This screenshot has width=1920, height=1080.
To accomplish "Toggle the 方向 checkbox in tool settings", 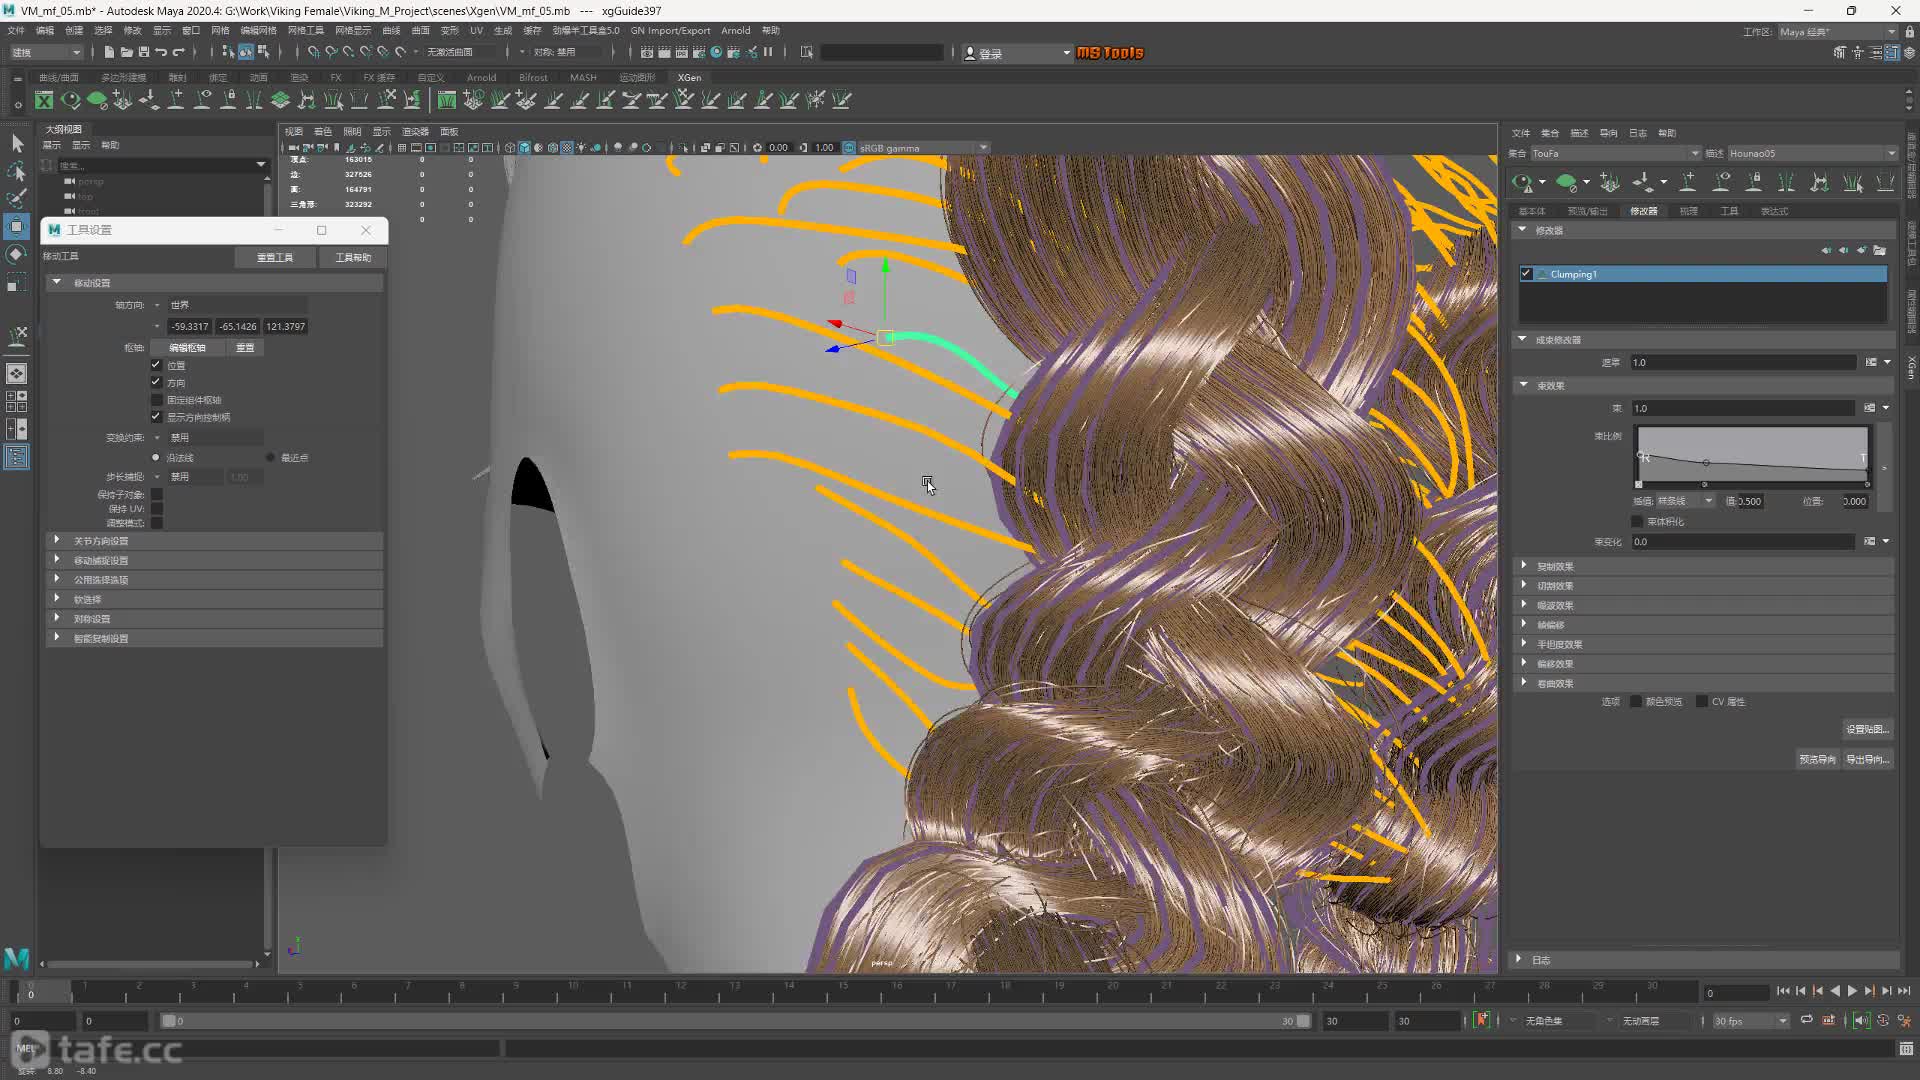I will 156,382.
